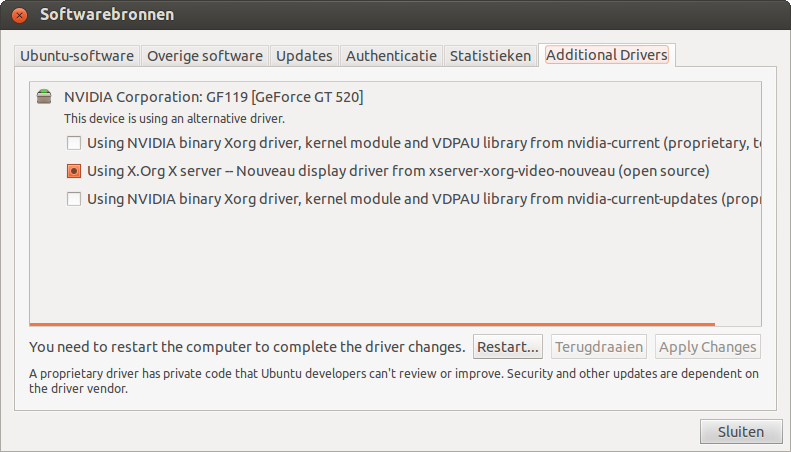The image size is (791, 452).
Task: Select the Additional Drivers tab
Action: click(x=606, y=55)
